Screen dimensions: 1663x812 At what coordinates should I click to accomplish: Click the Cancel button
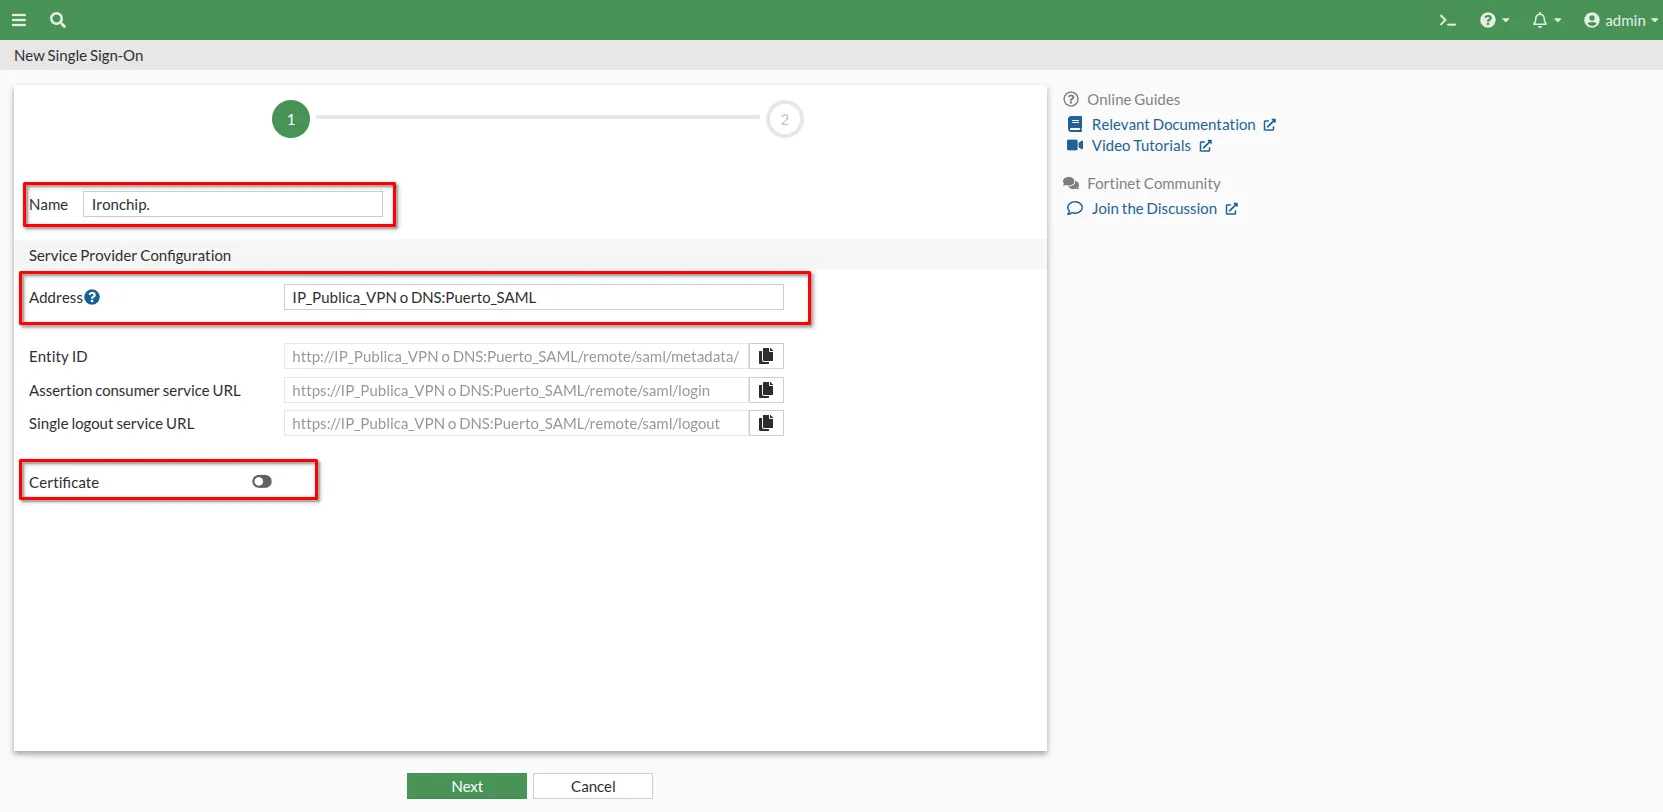593,786
